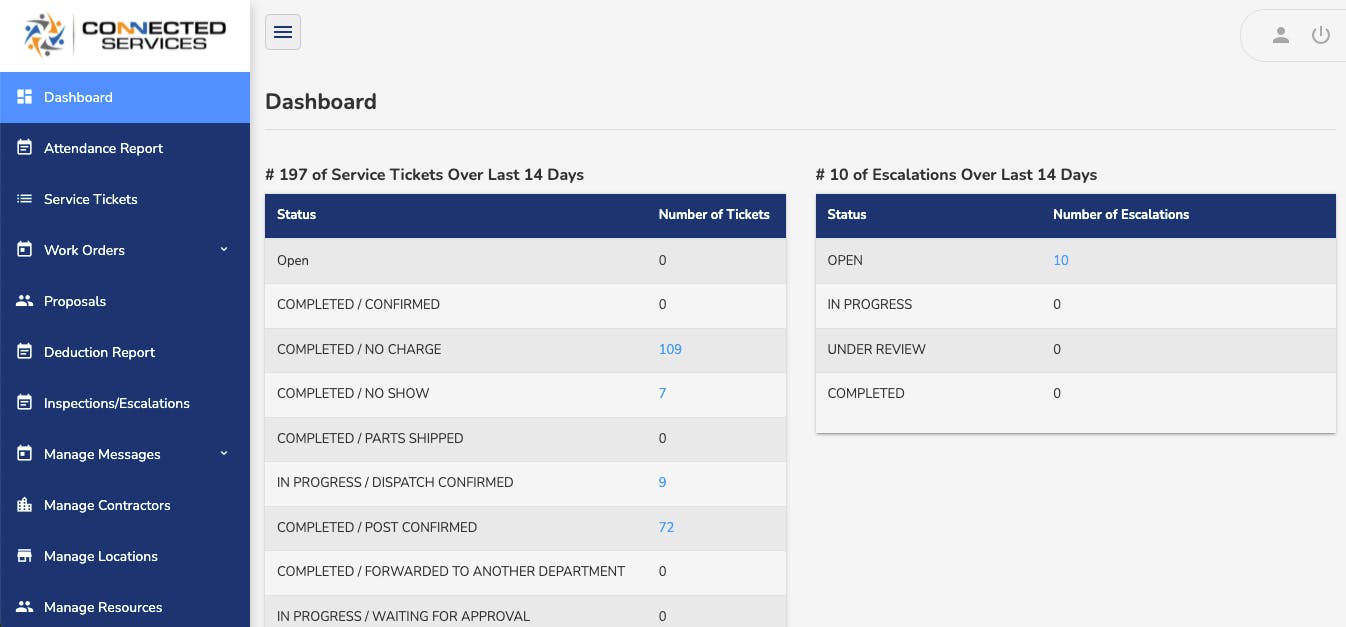This screenshot has height=627, width=1346.
Task: Select the COMPLETED / NO CHARGE row label
Action: click(x=359, y=349)
